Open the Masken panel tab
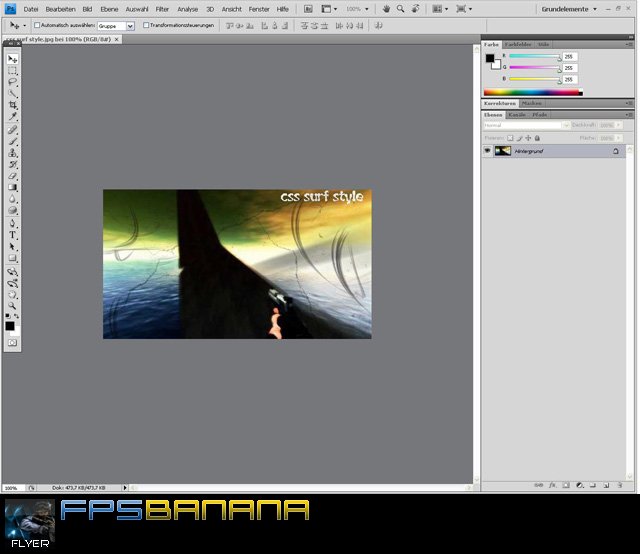 pos(532,103)
